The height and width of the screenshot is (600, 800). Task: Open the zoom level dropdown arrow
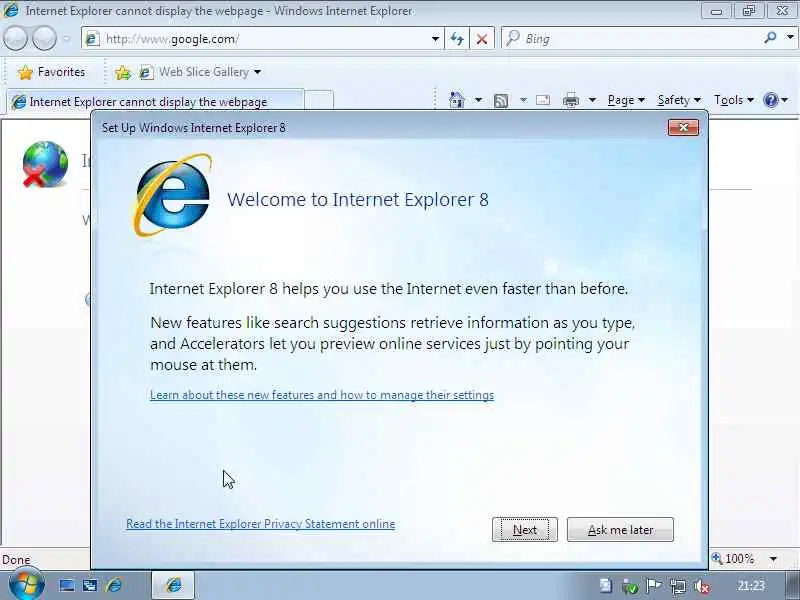pos(773,559)
